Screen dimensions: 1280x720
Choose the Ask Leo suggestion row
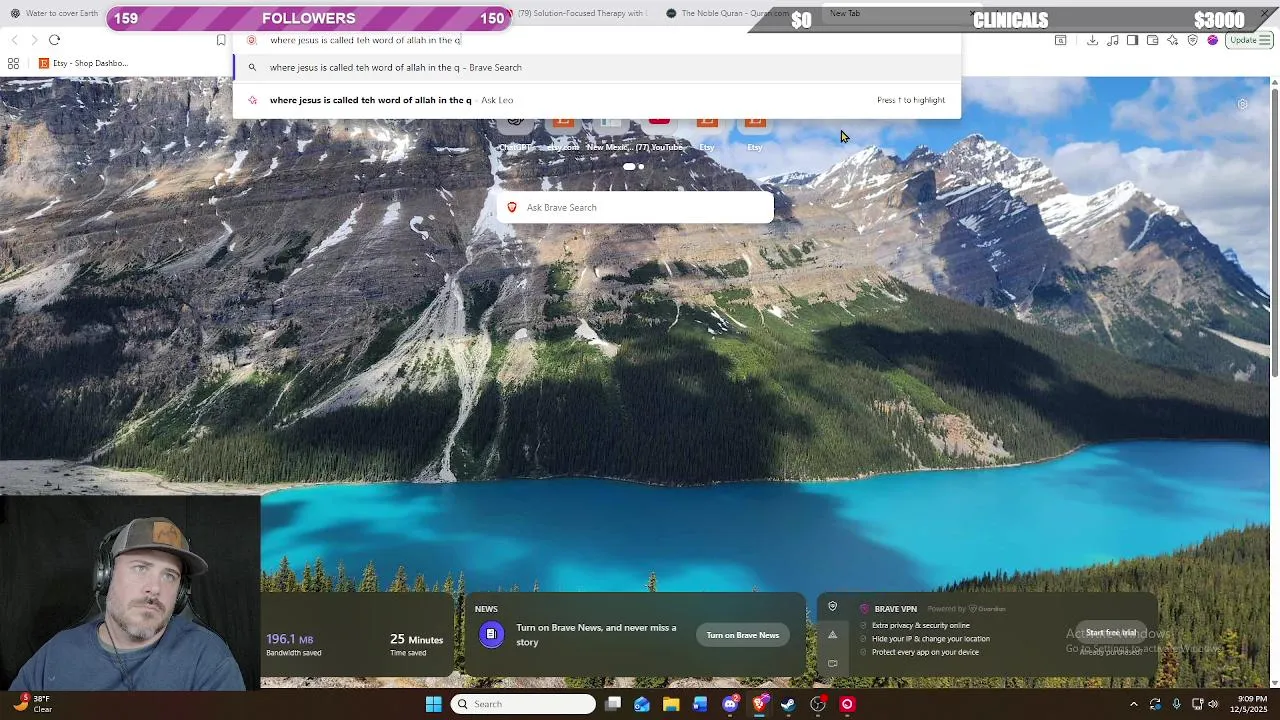[597, 100]
